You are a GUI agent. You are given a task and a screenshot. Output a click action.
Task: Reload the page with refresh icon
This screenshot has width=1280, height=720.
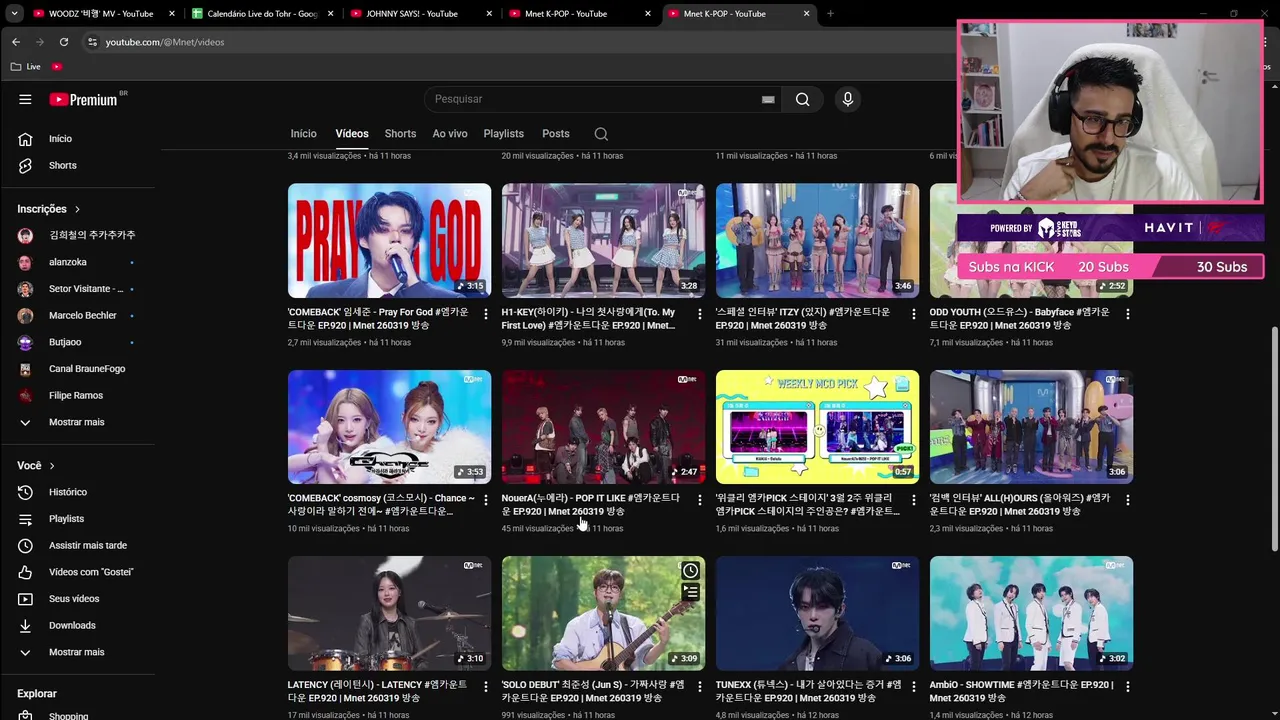pyautogui.click(x=64, y=42)
